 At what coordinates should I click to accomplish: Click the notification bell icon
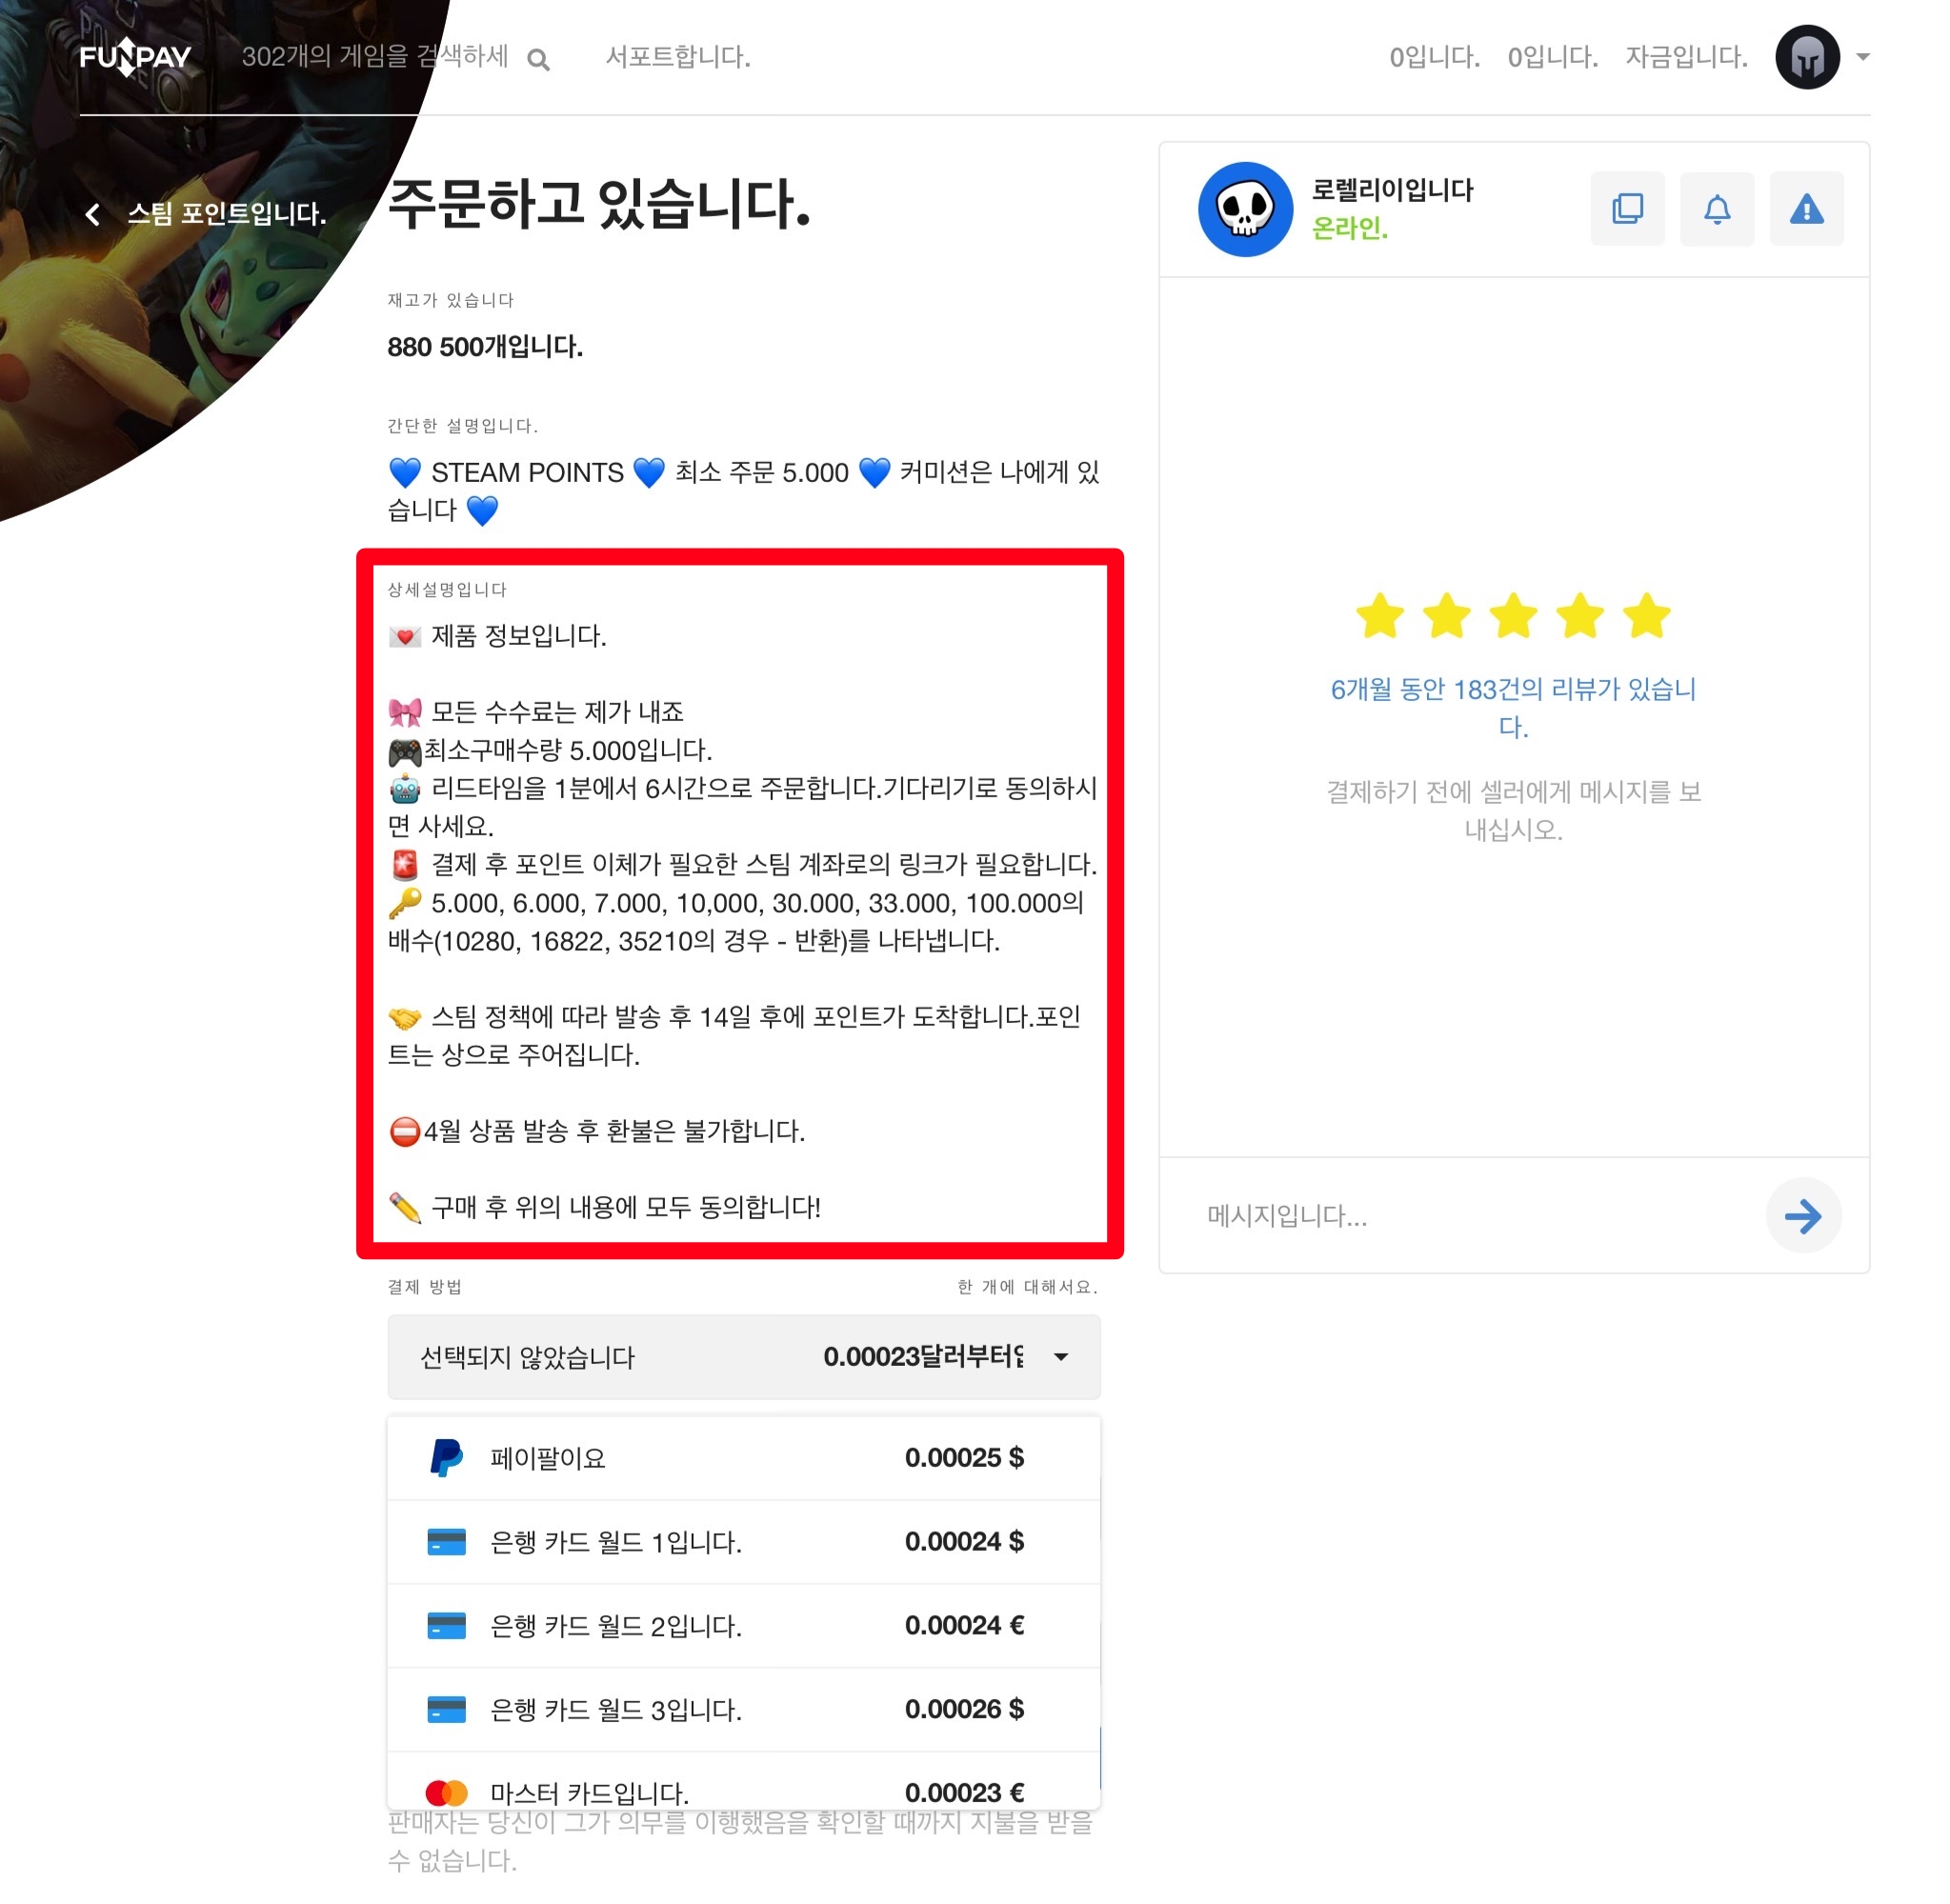pyautogui.click(x=1717, y=209)
